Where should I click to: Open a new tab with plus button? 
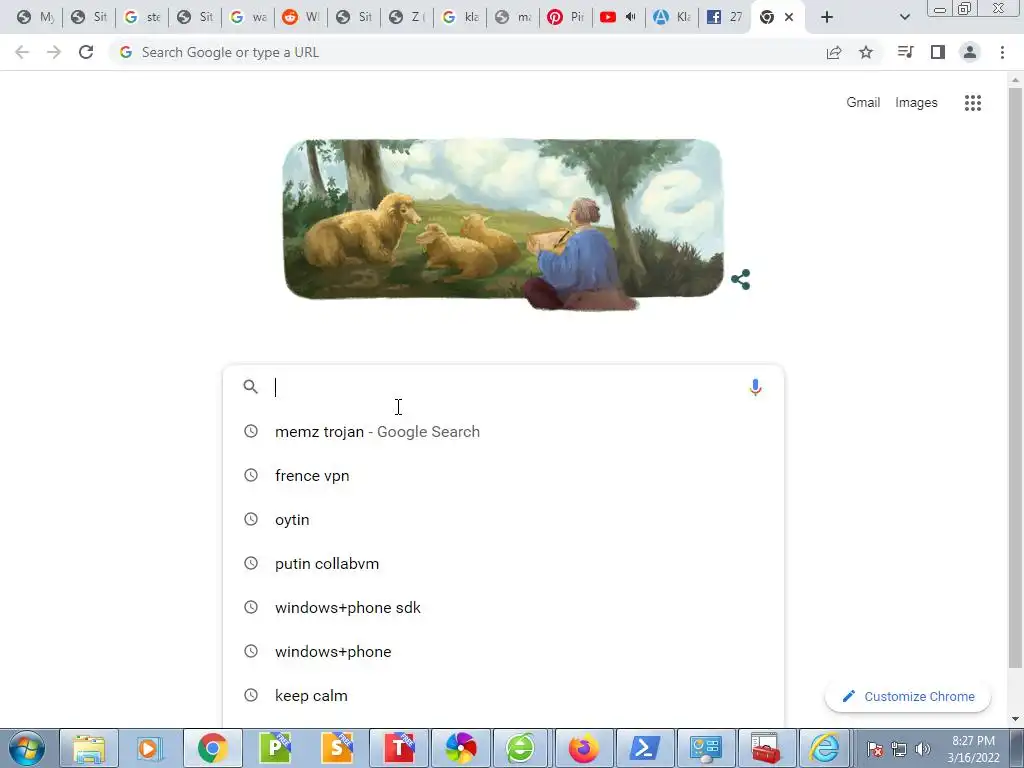click(827, 17)
